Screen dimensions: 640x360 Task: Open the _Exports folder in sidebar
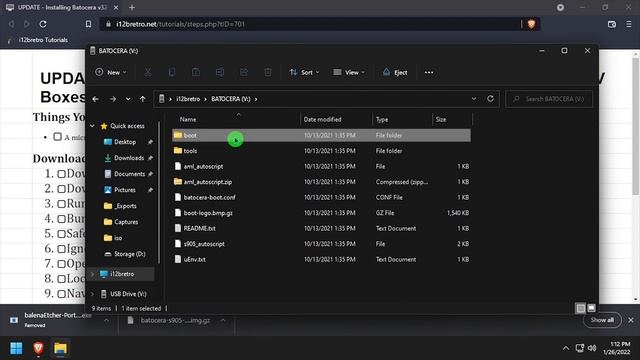(x=126, y=206)
